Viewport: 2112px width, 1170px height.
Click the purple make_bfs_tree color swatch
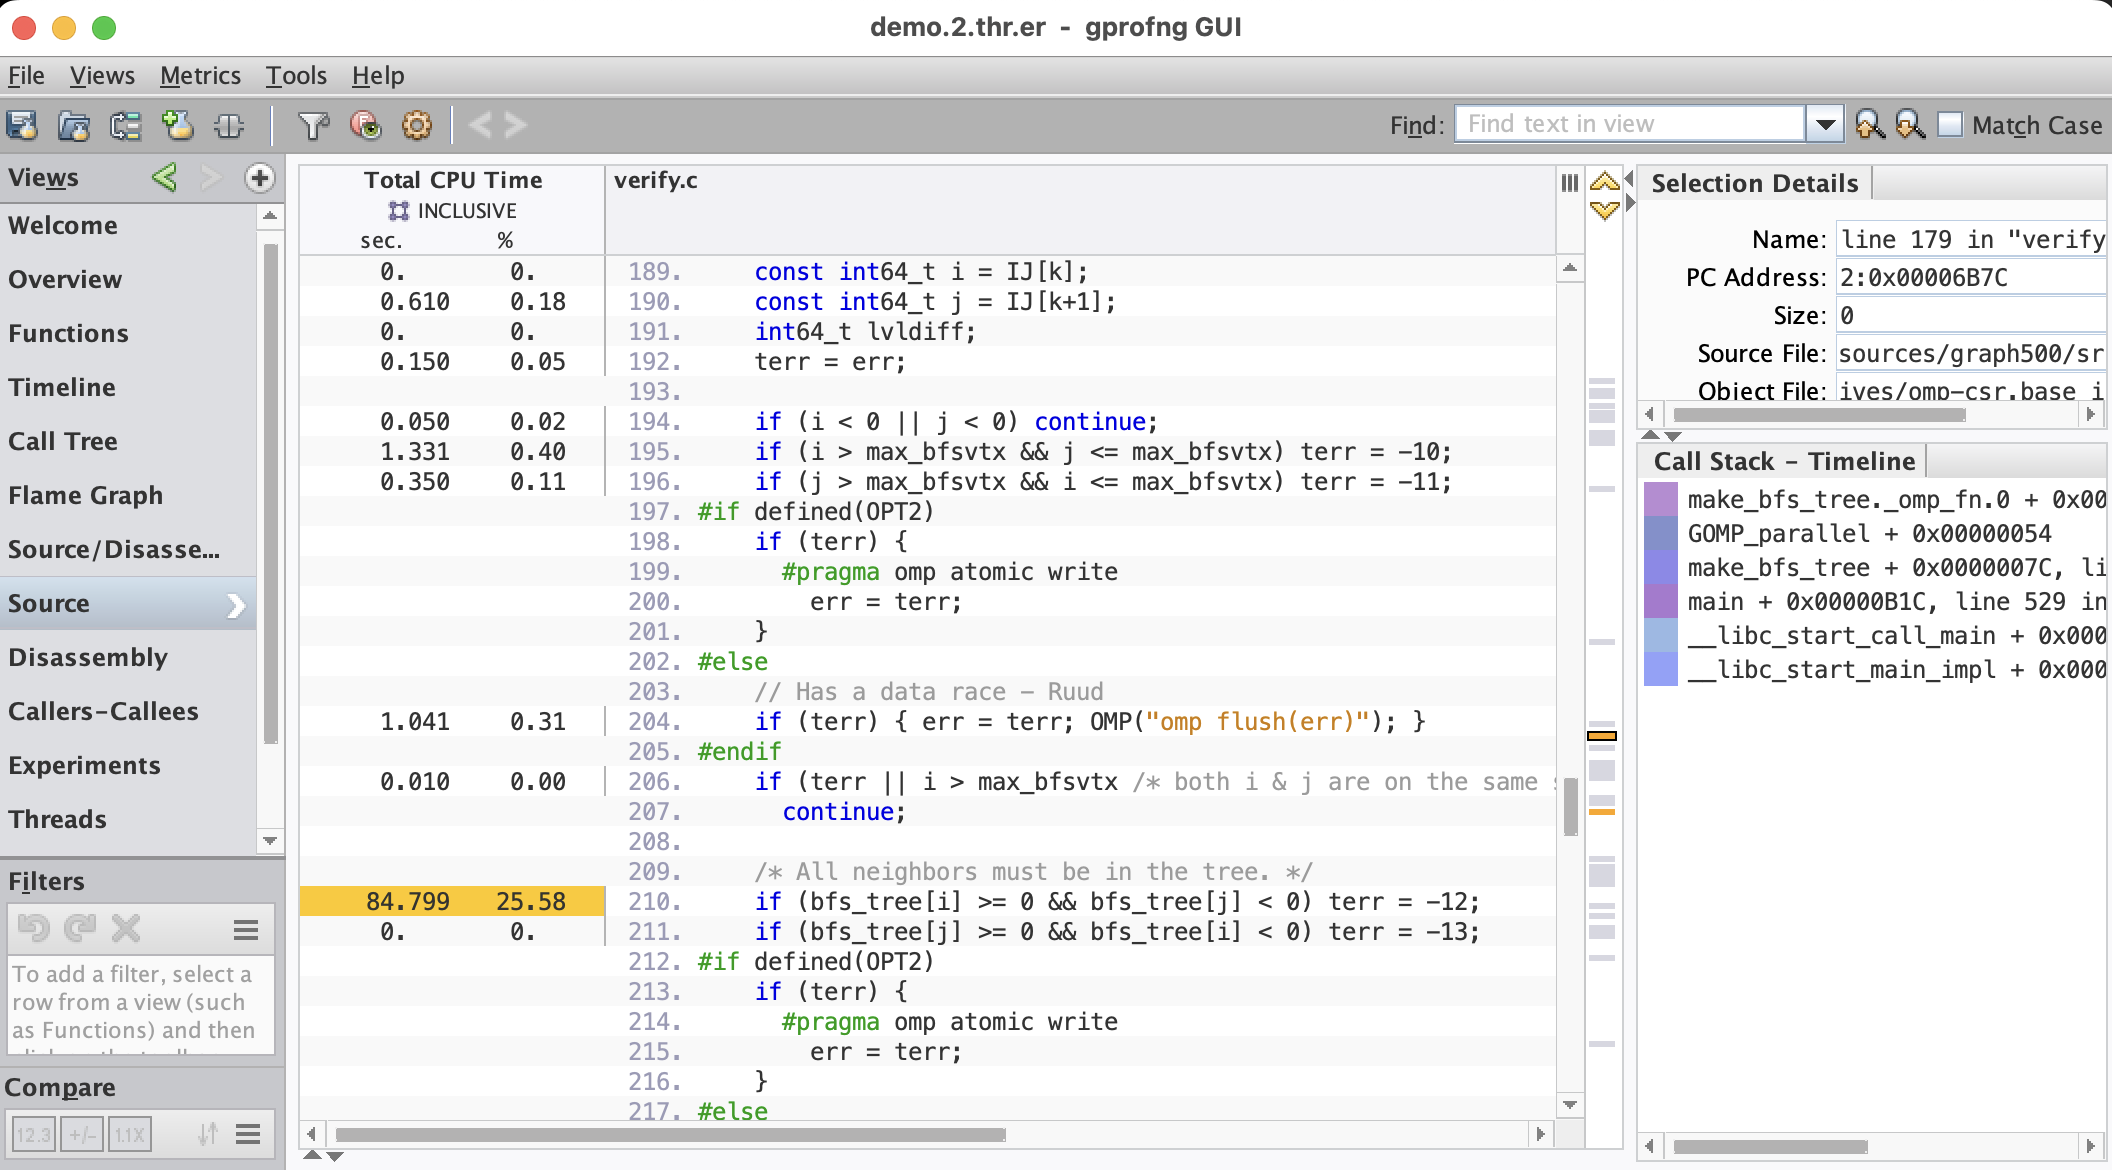pos(1660,567)
